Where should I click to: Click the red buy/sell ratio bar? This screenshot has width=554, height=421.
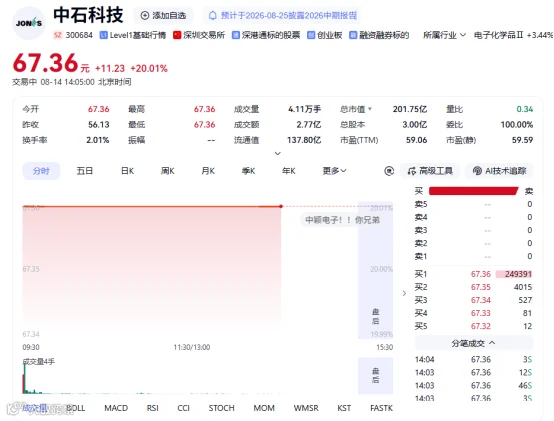pyautogui.click(x=473, y=191)
